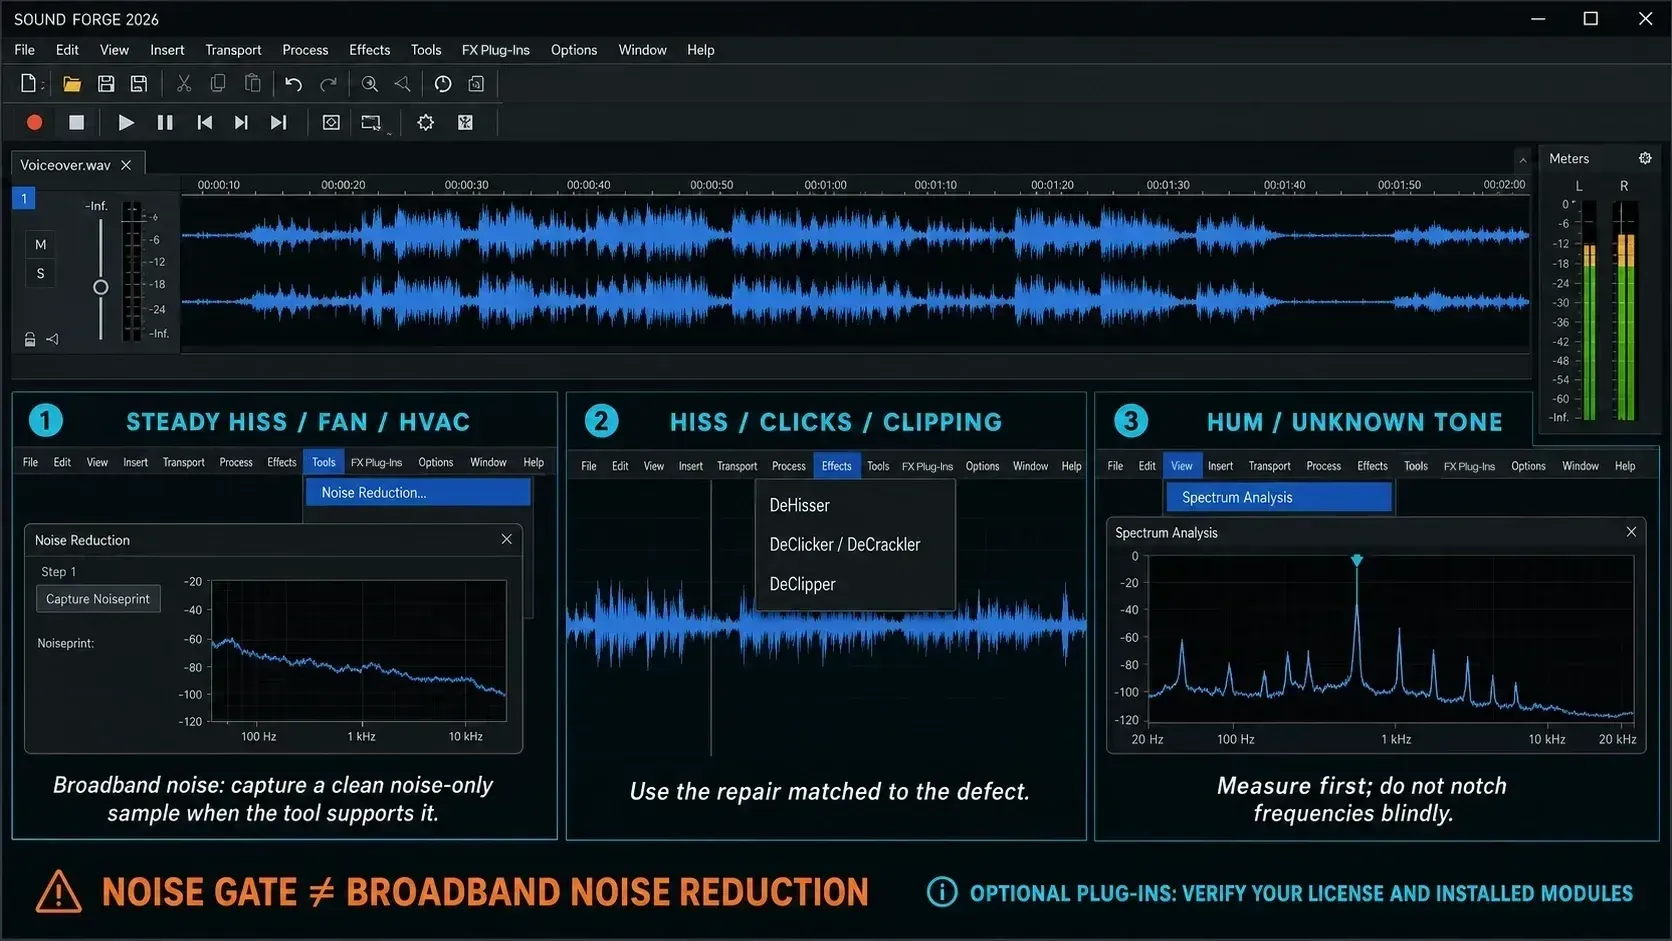The width and height of the screenshot is (1672, 941).
Task: Adjust the track 1 volume fader knob
Action: coord(100,287)
